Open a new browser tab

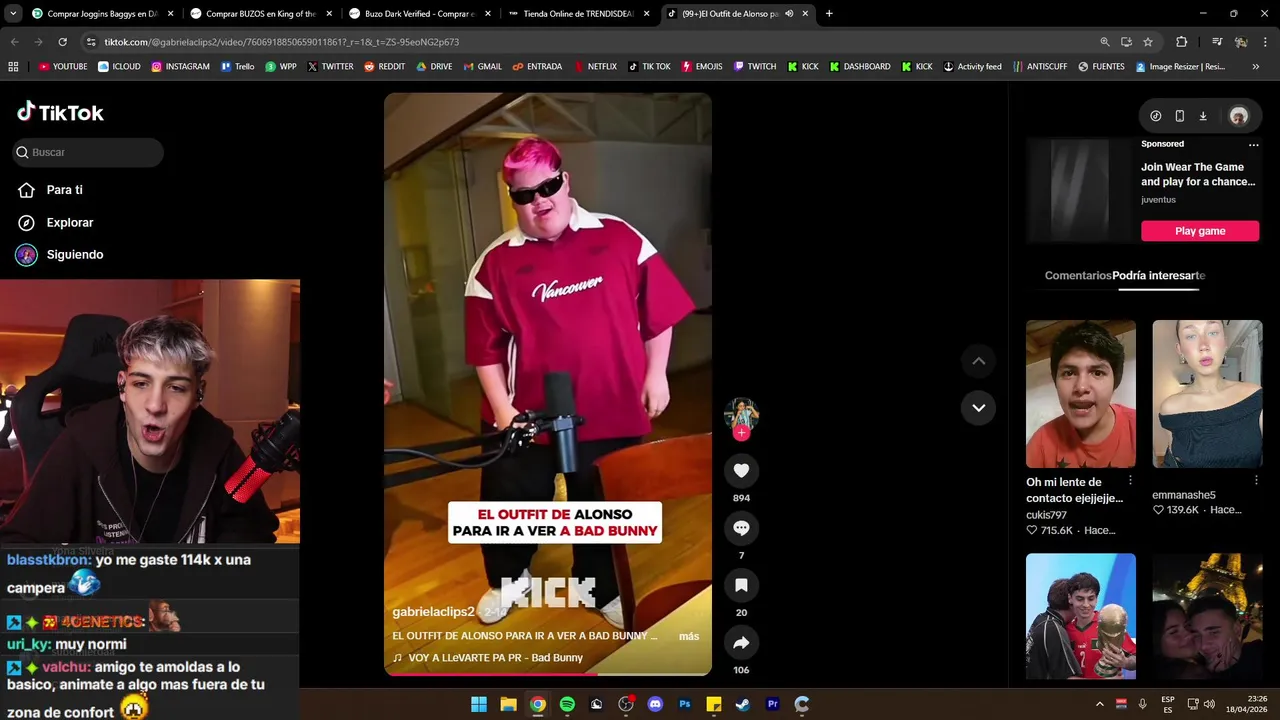[x=829, y=14]
